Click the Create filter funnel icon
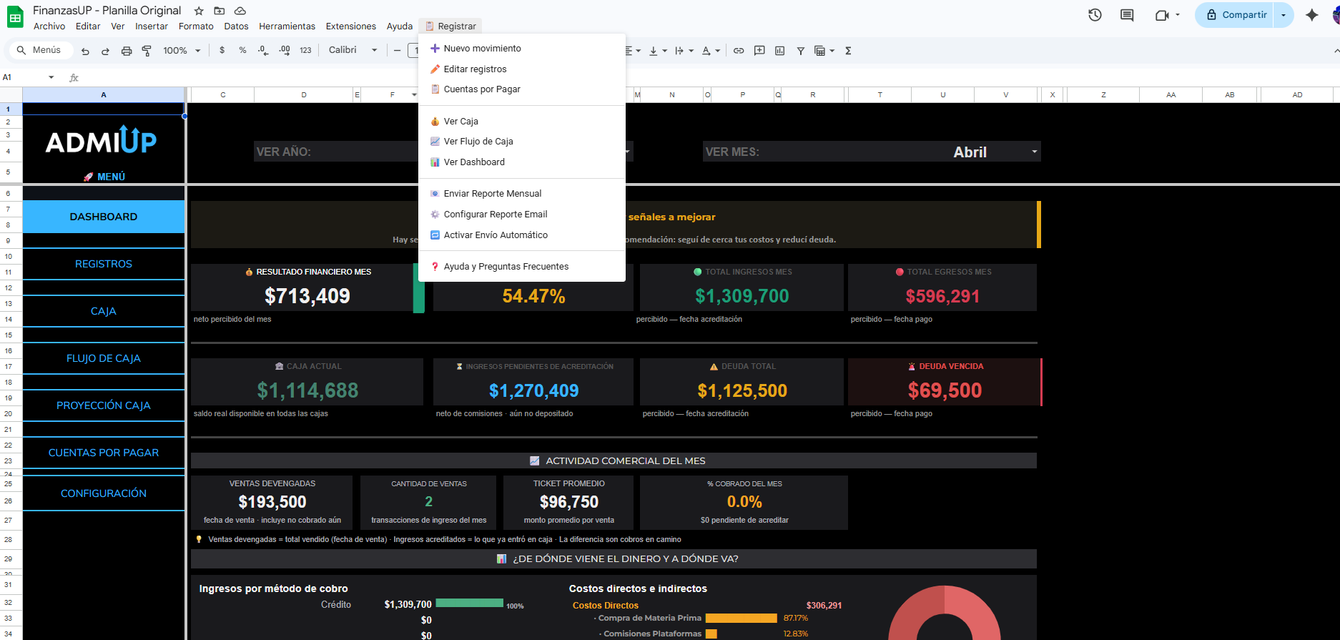The image size is (1340, 640). click(800, 51)
